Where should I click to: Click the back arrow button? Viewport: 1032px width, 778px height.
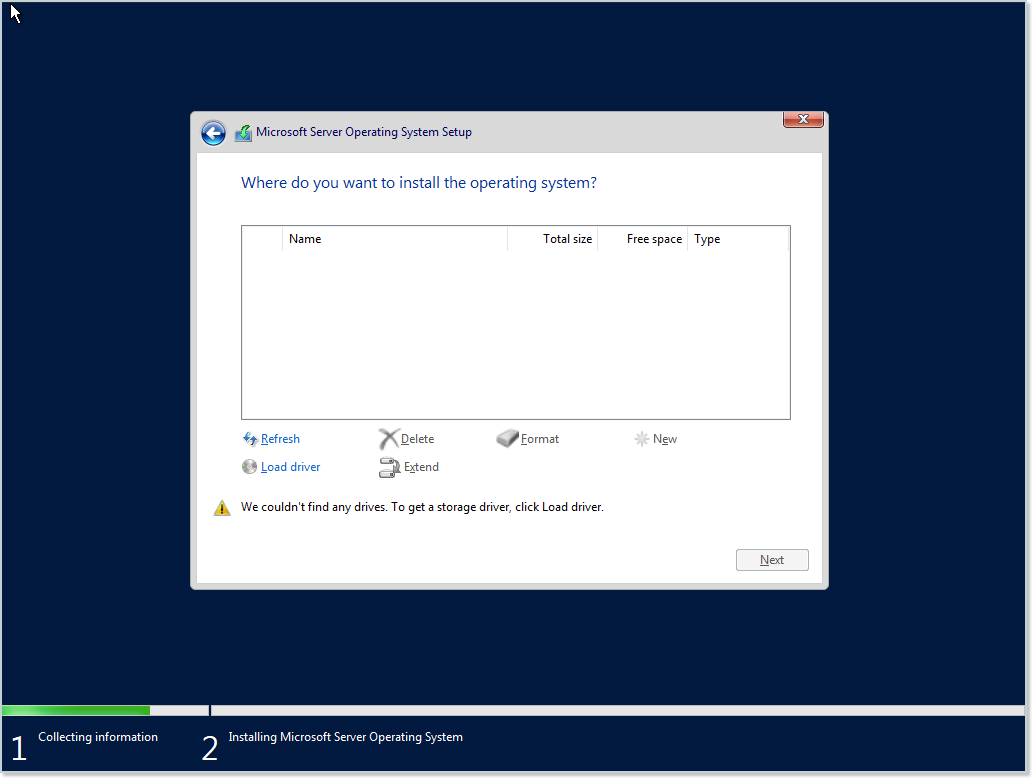213,132
